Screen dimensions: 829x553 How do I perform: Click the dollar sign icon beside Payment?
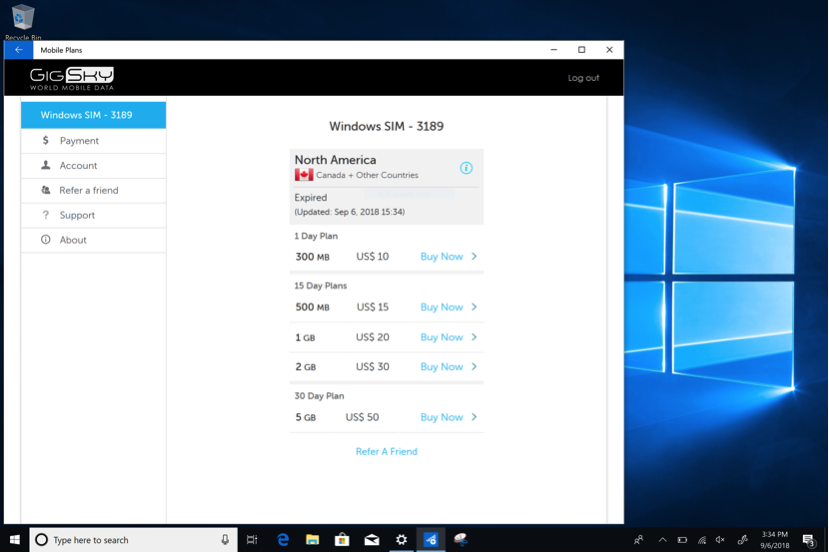pyautogui.click(x=45, y=140)
